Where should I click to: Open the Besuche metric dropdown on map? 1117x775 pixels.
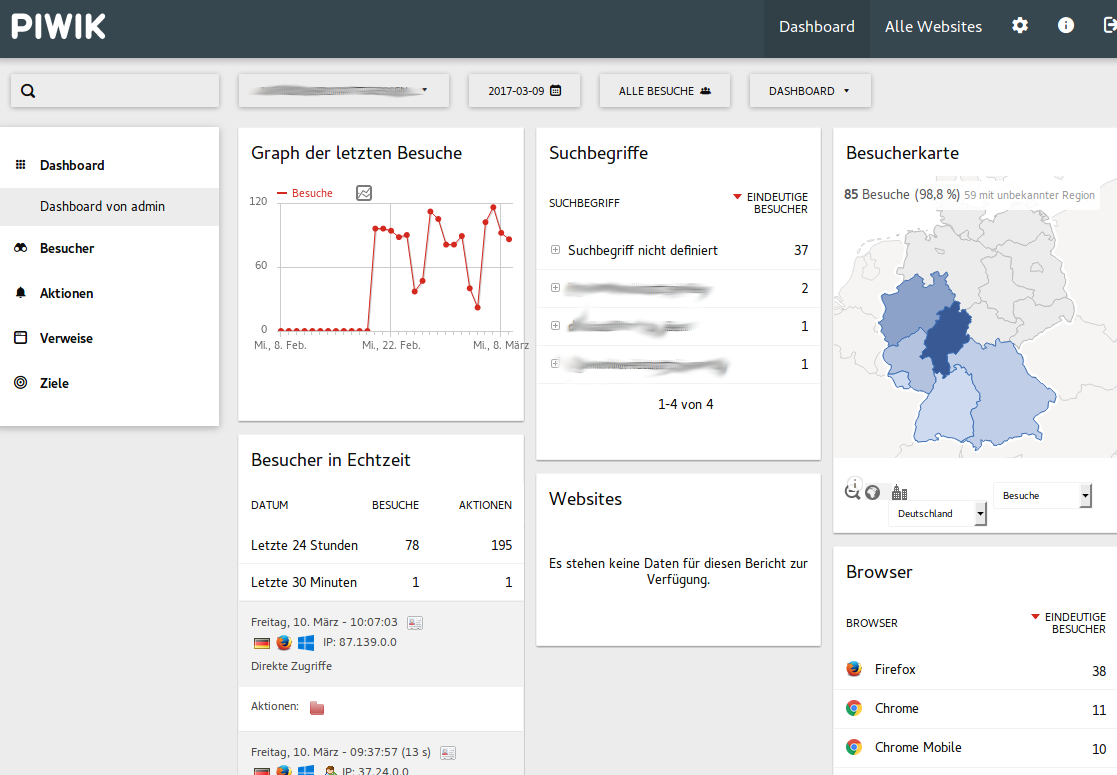[x=1042, y=496]
